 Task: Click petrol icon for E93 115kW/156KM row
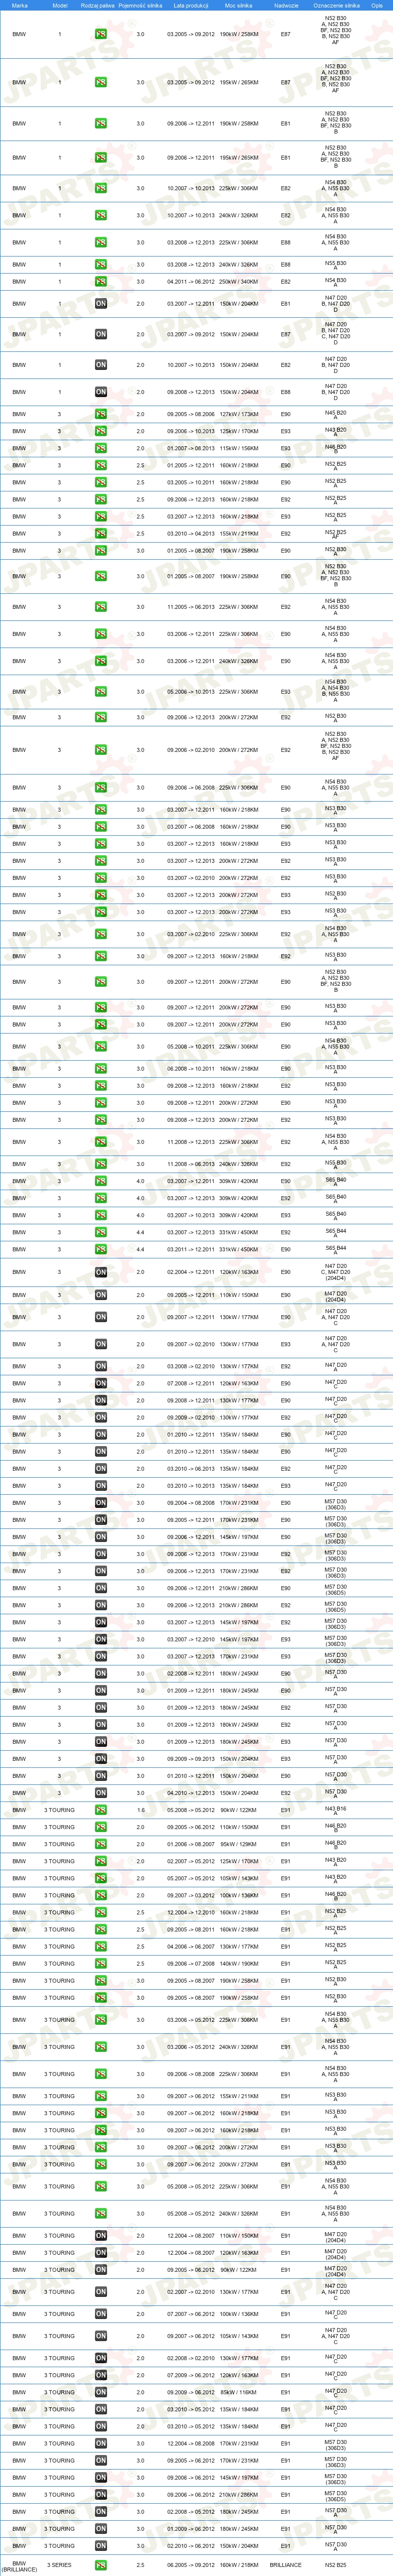coord(101,448)
